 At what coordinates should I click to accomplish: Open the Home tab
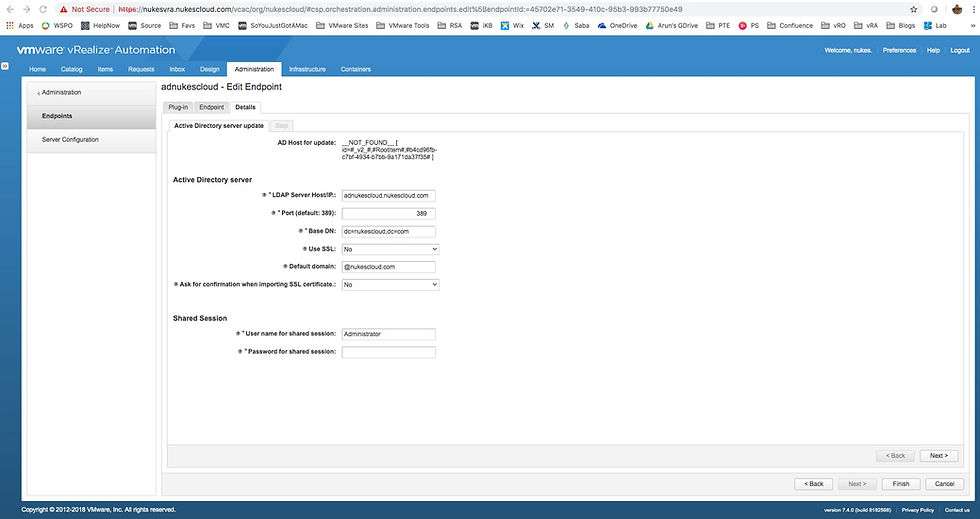[x=38, y=69]
